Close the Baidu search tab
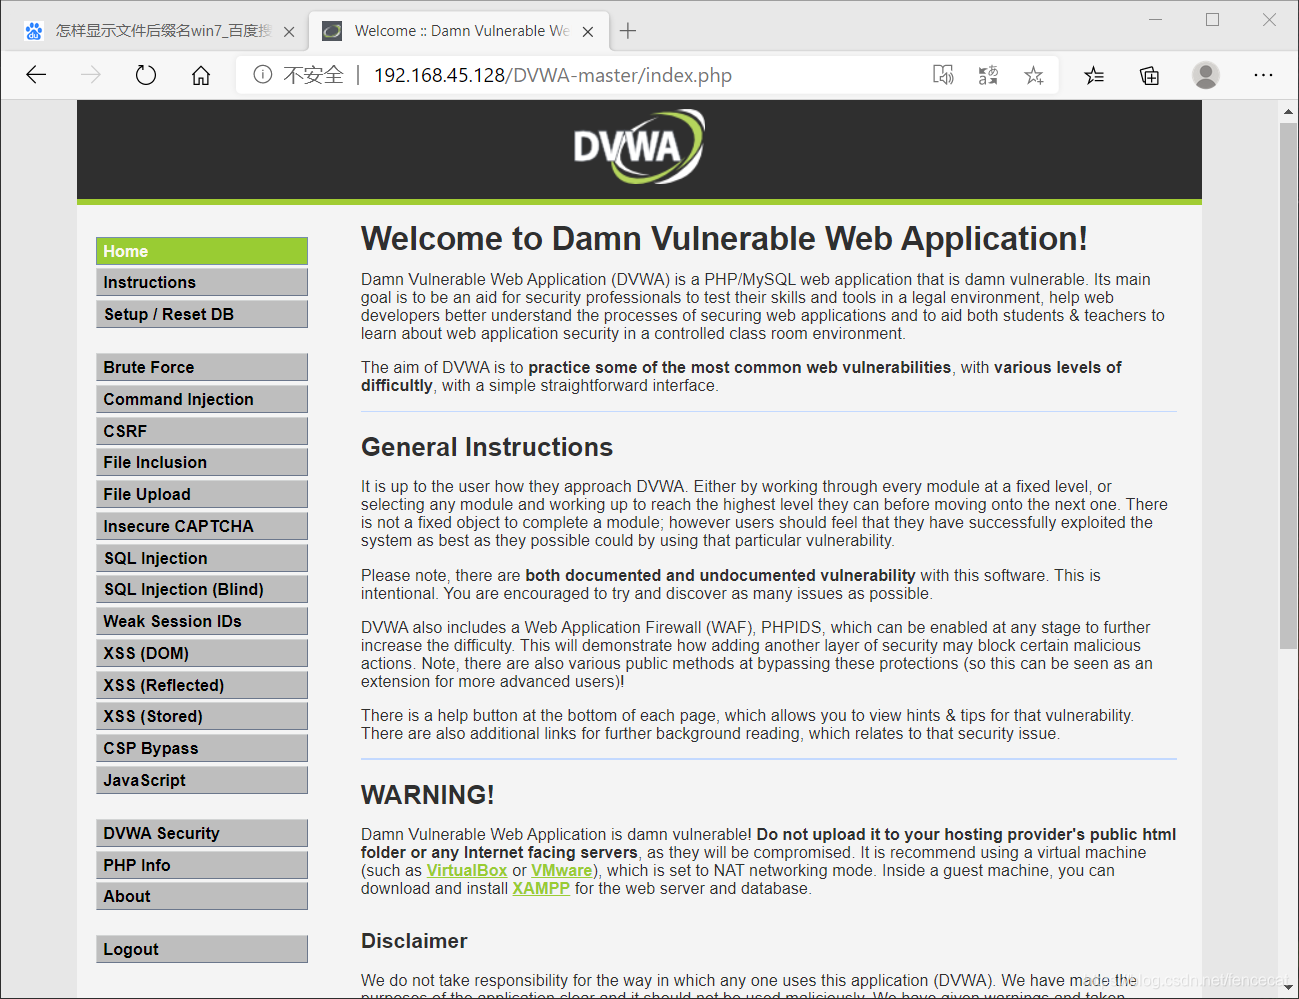1299x999 pixels. pyautogui.click(x=289, y=32)
